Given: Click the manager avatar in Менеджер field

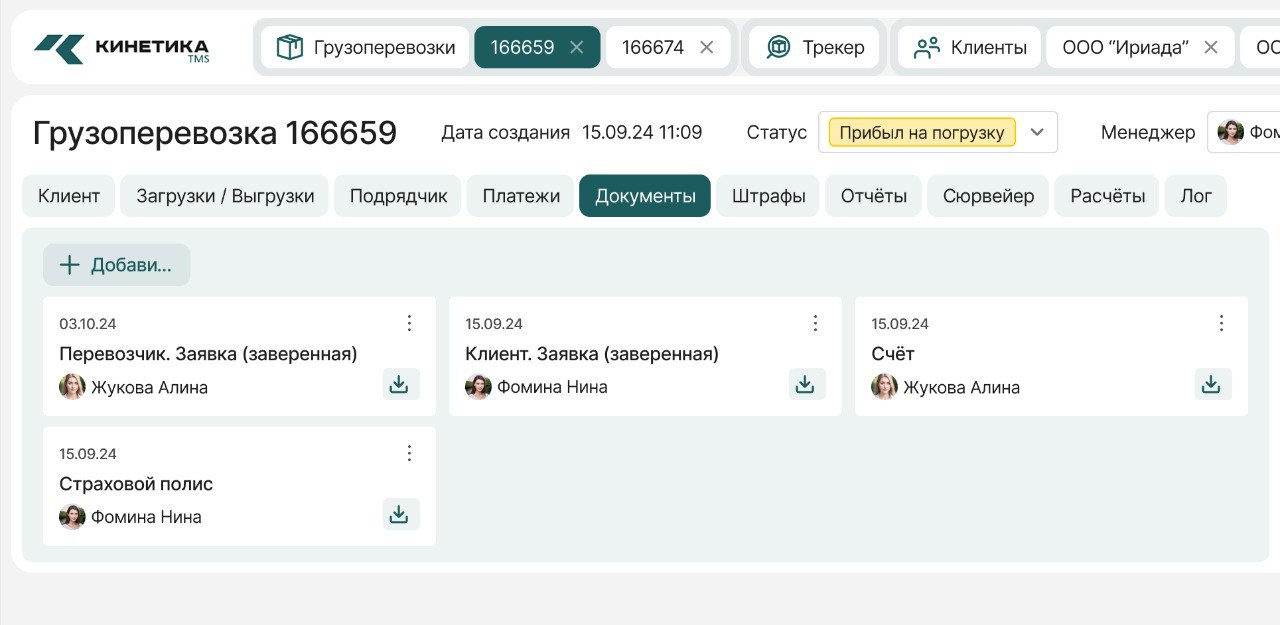Looking at the screenshot, I should click(1230, 132).
